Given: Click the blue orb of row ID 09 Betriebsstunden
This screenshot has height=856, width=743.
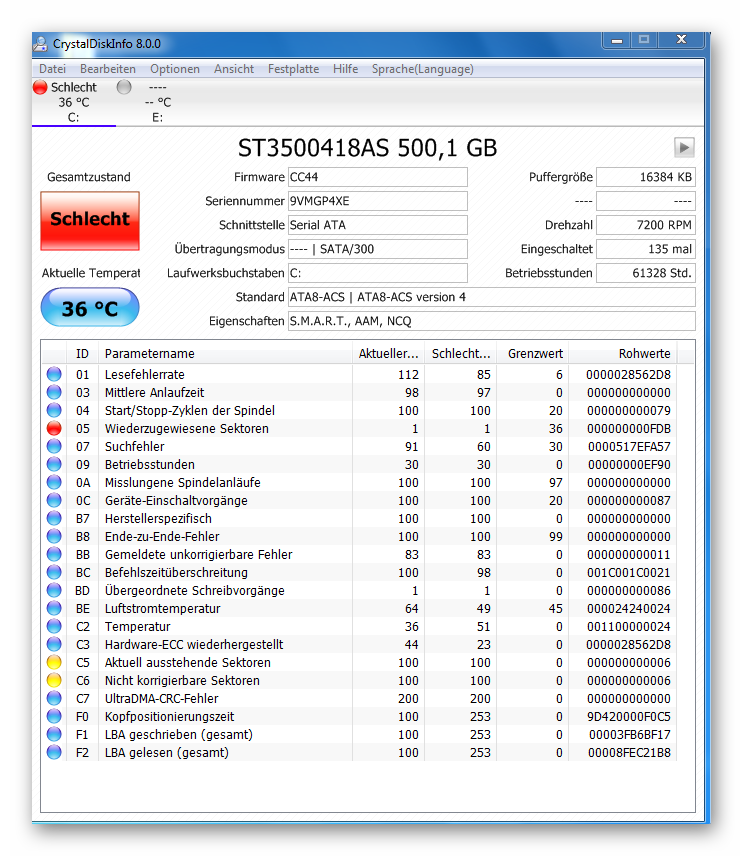Looking at the screenshot, I should (x=54, y=464).
